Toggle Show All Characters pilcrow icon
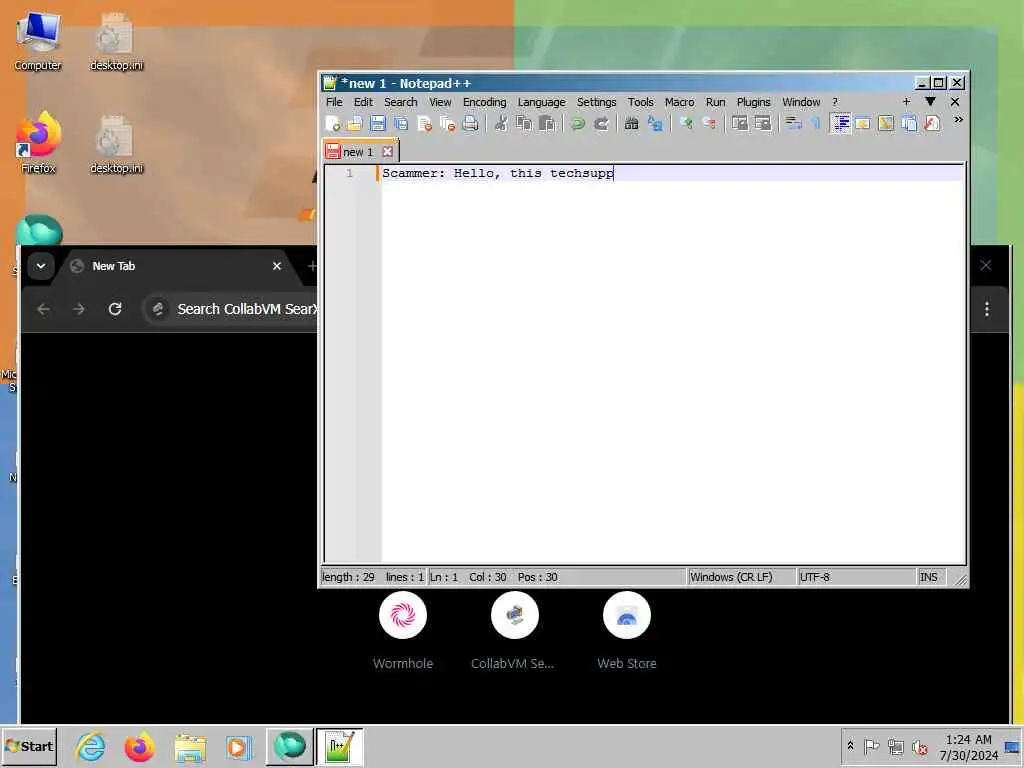Viewport: 1024px width, 768px height. click(x=816, y=123)
